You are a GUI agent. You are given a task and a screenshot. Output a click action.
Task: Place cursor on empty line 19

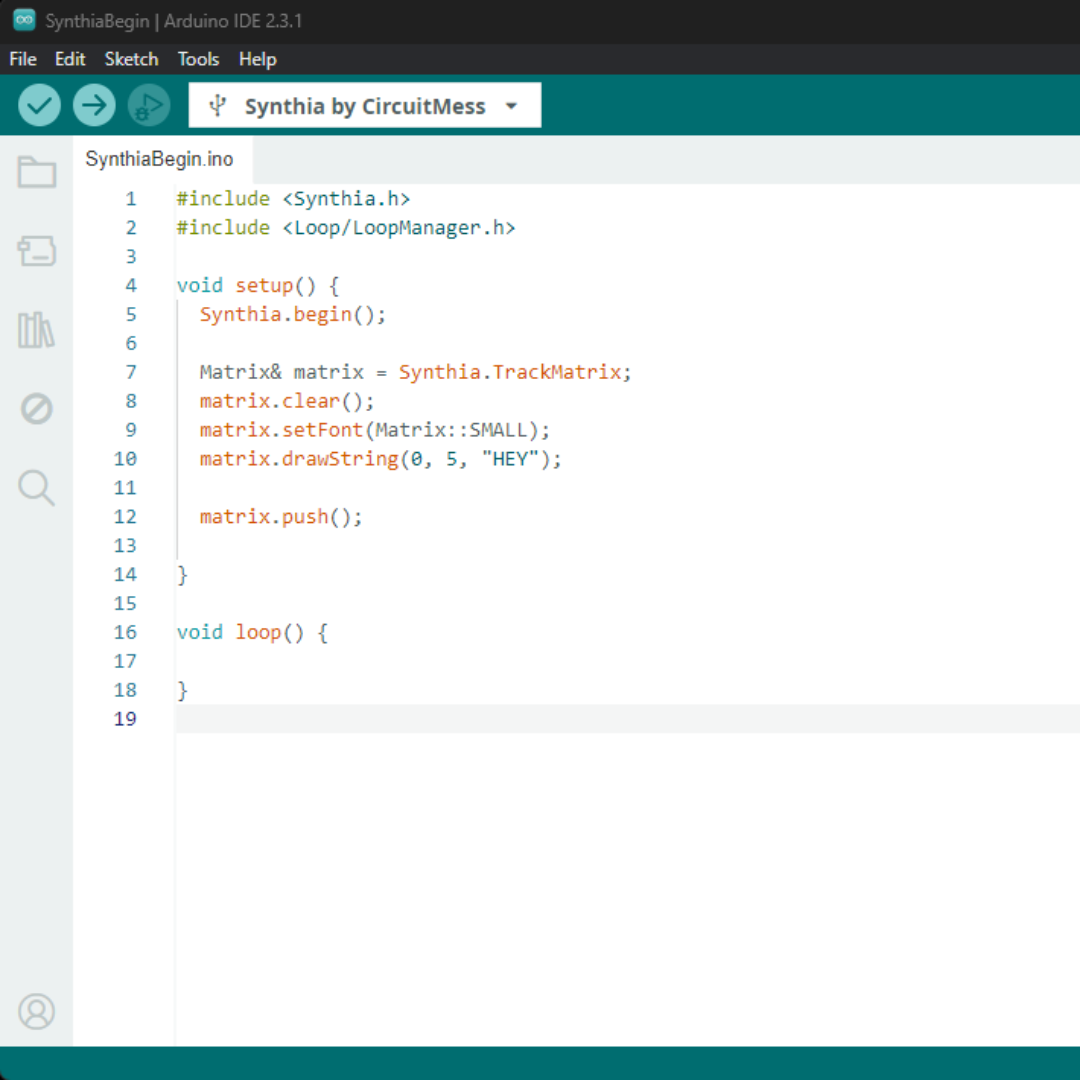(x=600, y=719)
